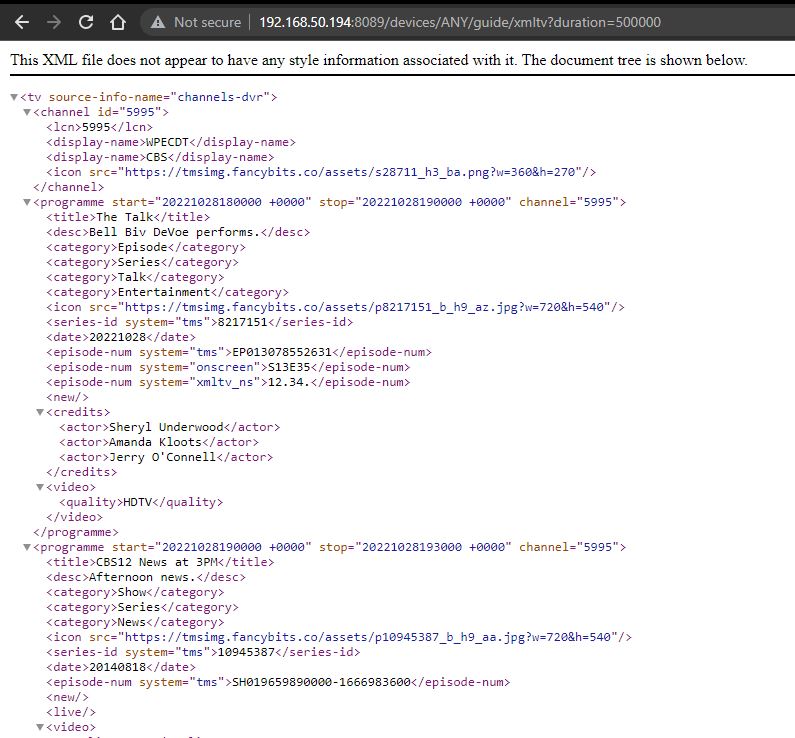Collapse the root tv source-info-name node
Screen dimensions: 795x738
tap(13, 97)
